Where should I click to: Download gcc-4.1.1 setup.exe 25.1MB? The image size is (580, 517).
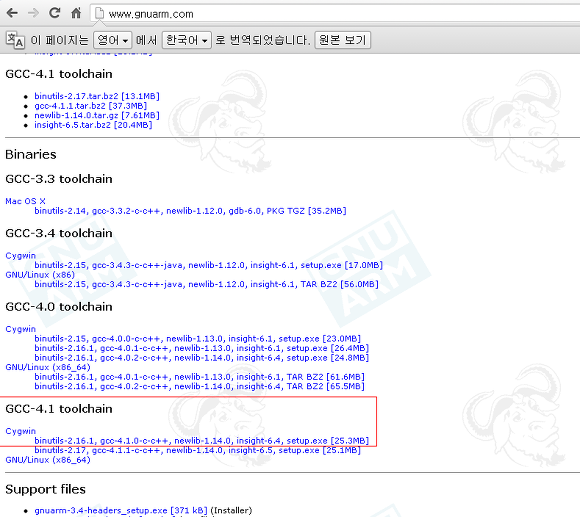coord(198,450)
